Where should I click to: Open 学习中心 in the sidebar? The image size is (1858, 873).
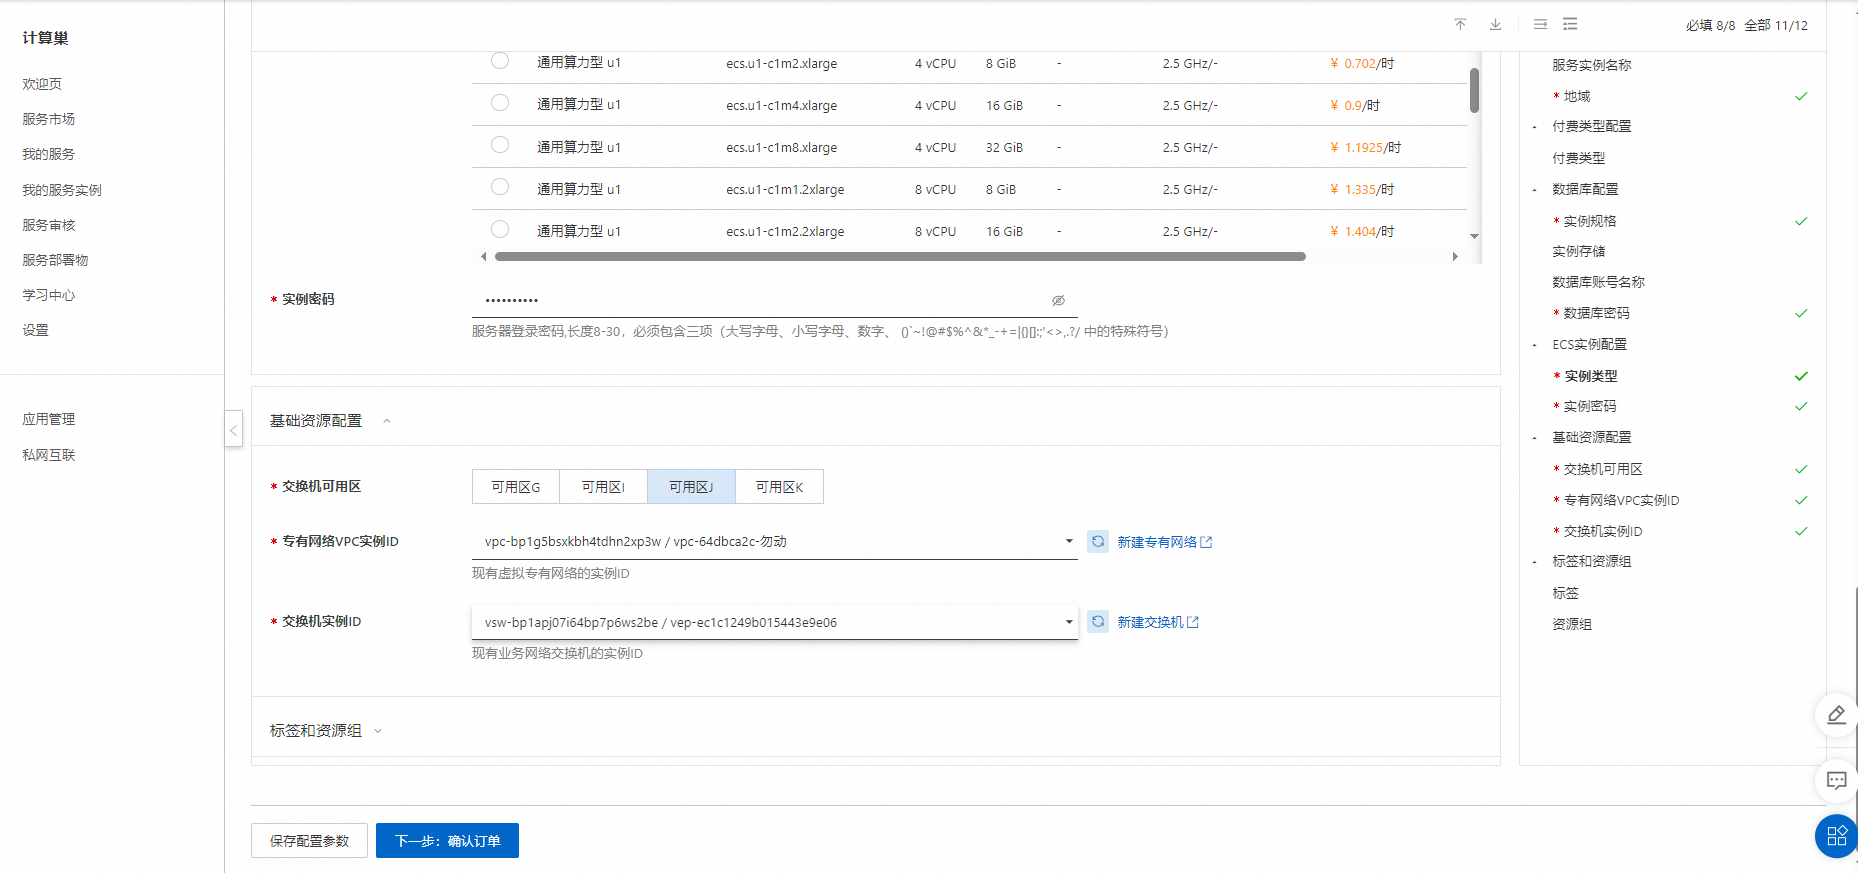click(x=49, y=295)
